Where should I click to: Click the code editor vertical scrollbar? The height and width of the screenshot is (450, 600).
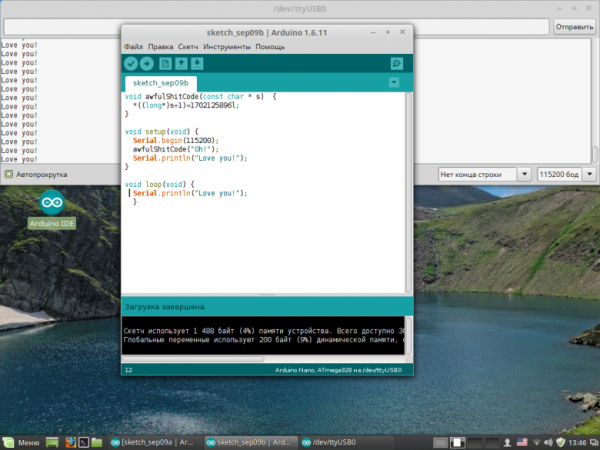(409, 192)
